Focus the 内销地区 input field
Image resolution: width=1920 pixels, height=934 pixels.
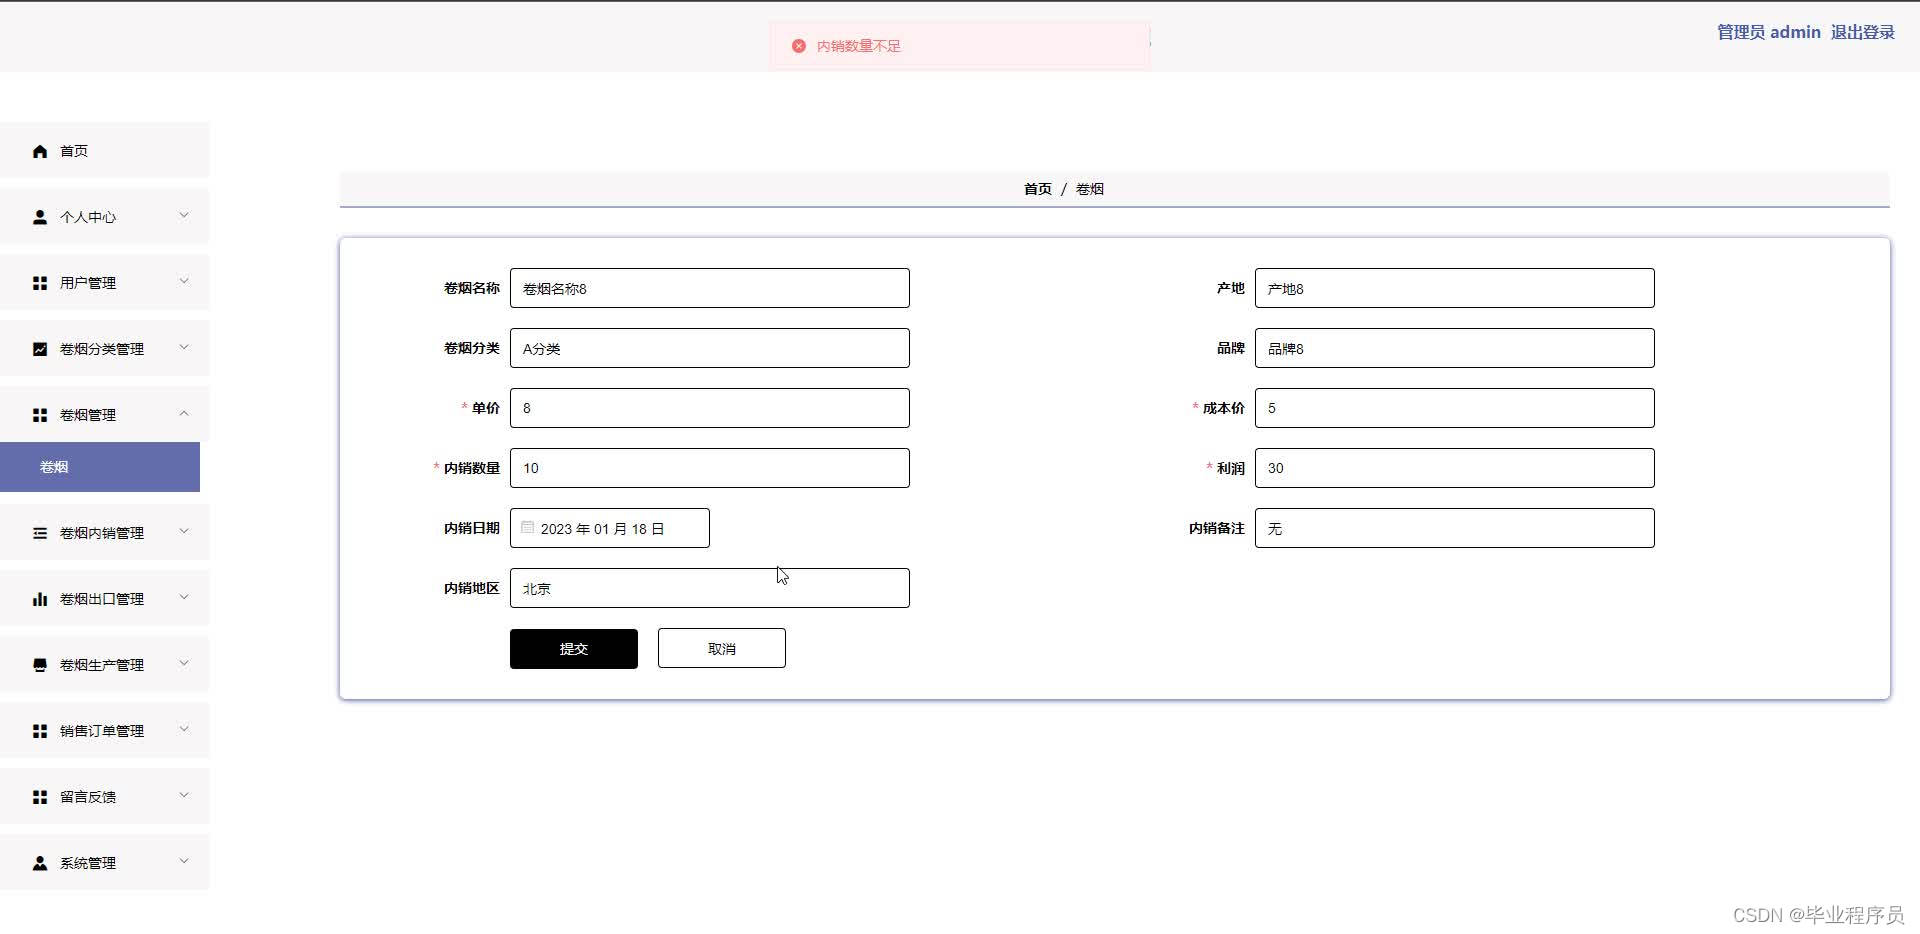coord(710,588)
